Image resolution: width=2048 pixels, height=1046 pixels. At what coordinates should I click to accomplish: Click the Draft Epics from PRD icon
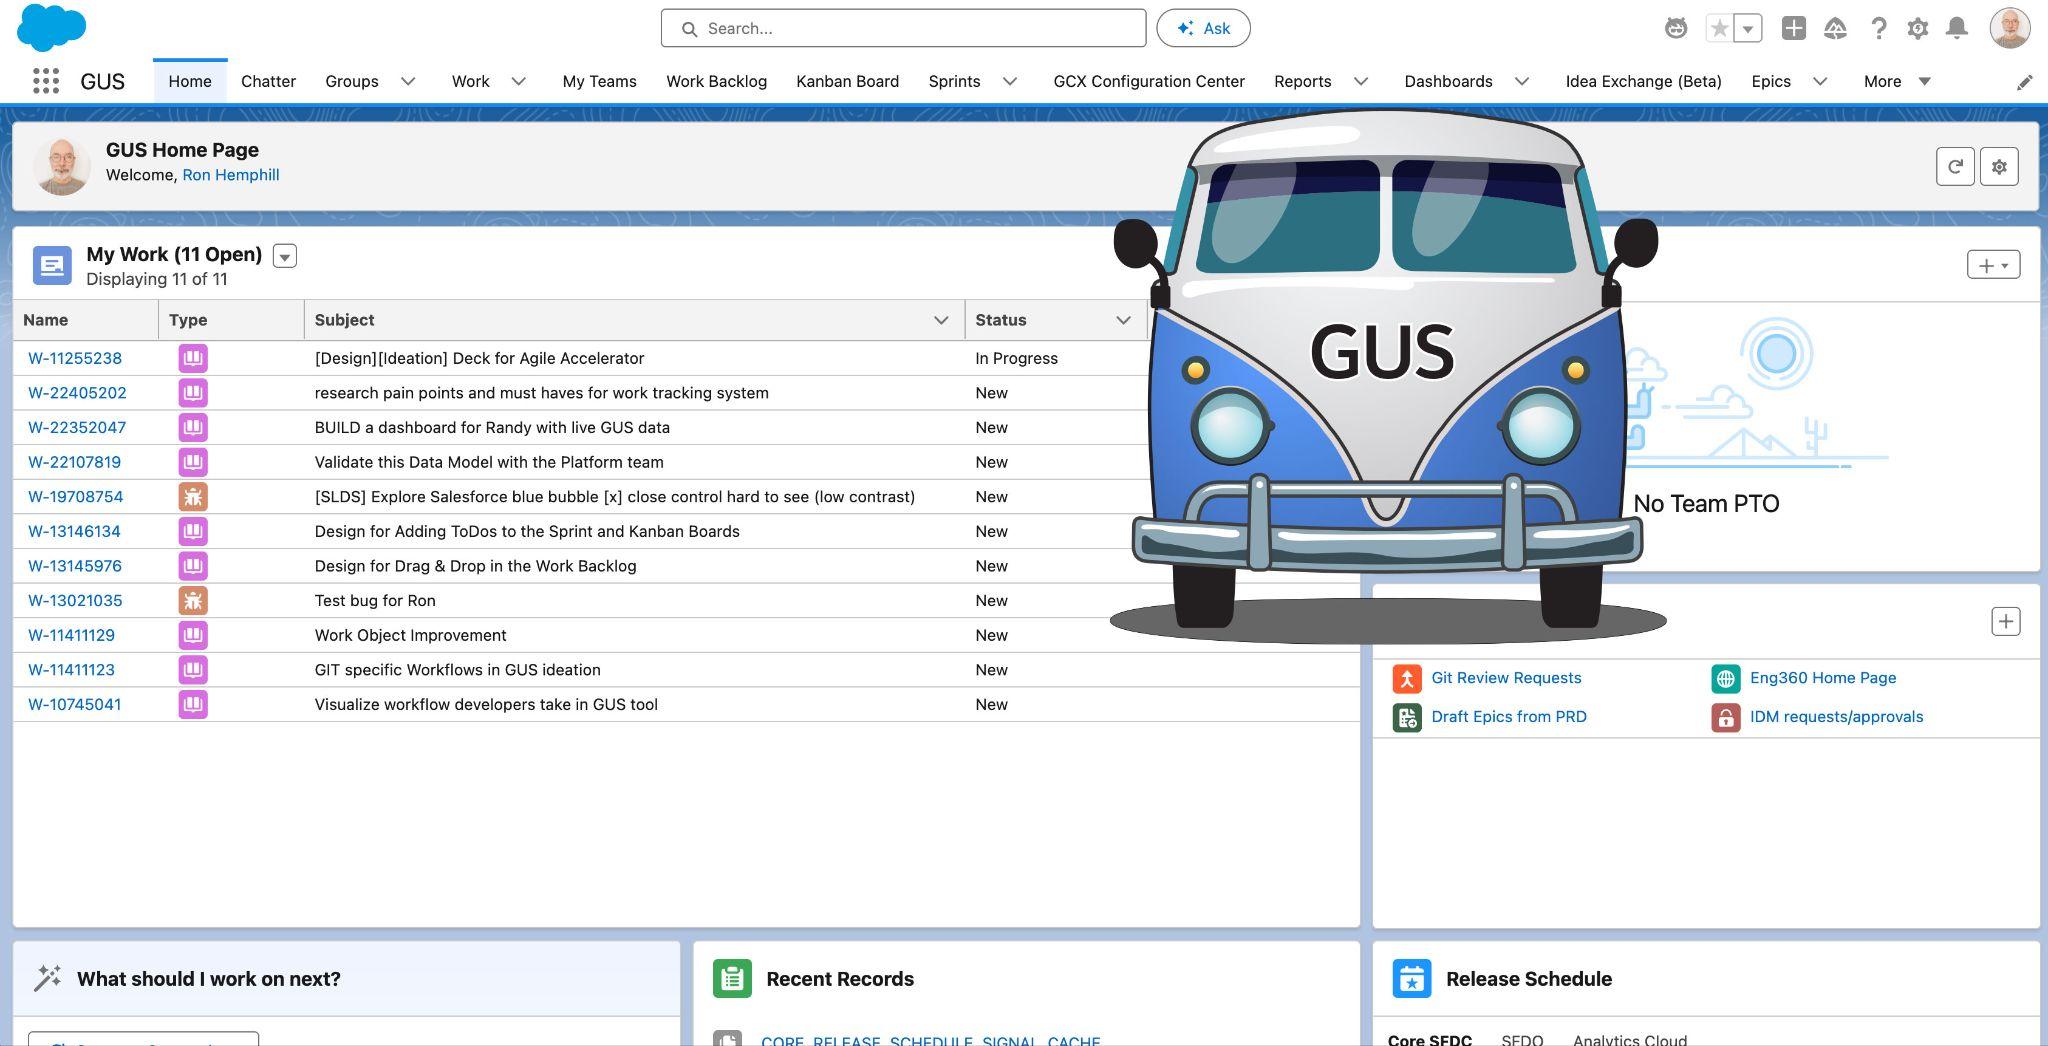(1407, 717)
